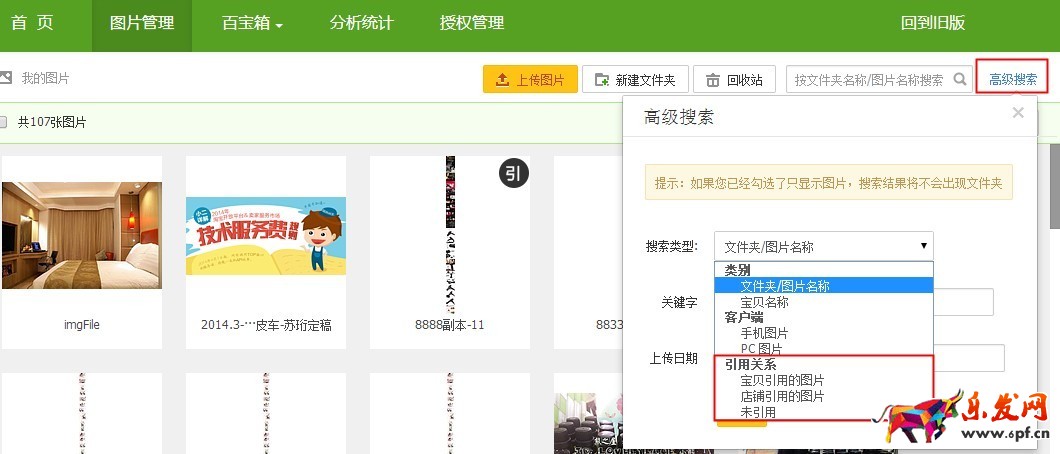Open the 8888副本-11 thumbnail
This screenshot has width=1060, height=454.
(450, 235)
